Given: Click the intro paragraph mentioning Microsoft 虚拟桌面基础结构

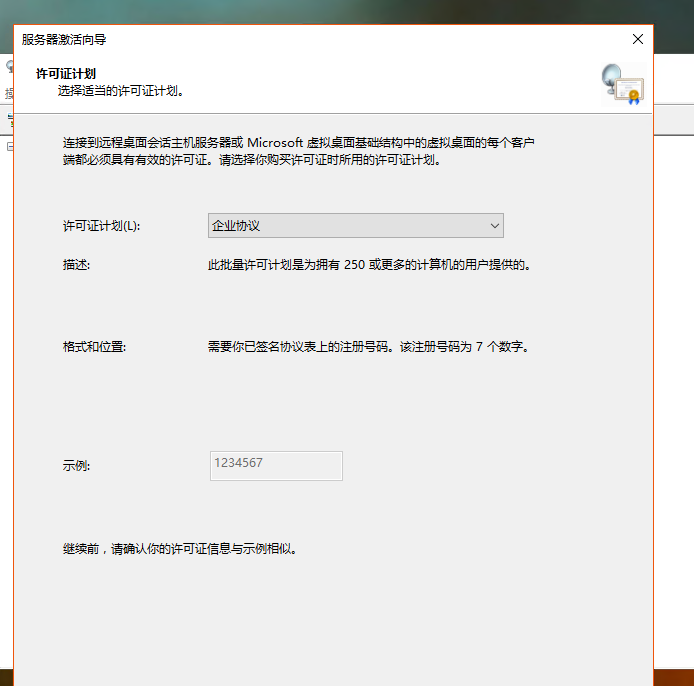Looking at the screenshot, I should pyautogui.click(x=298, y=151).
